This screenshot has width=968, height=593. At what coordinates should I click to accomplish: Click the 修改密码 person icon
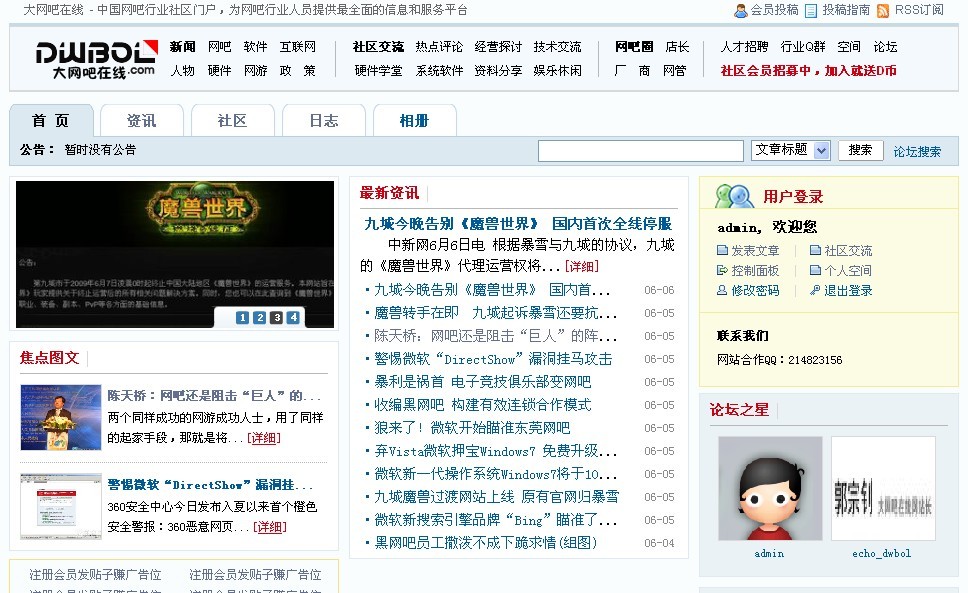tap(722, 291)
